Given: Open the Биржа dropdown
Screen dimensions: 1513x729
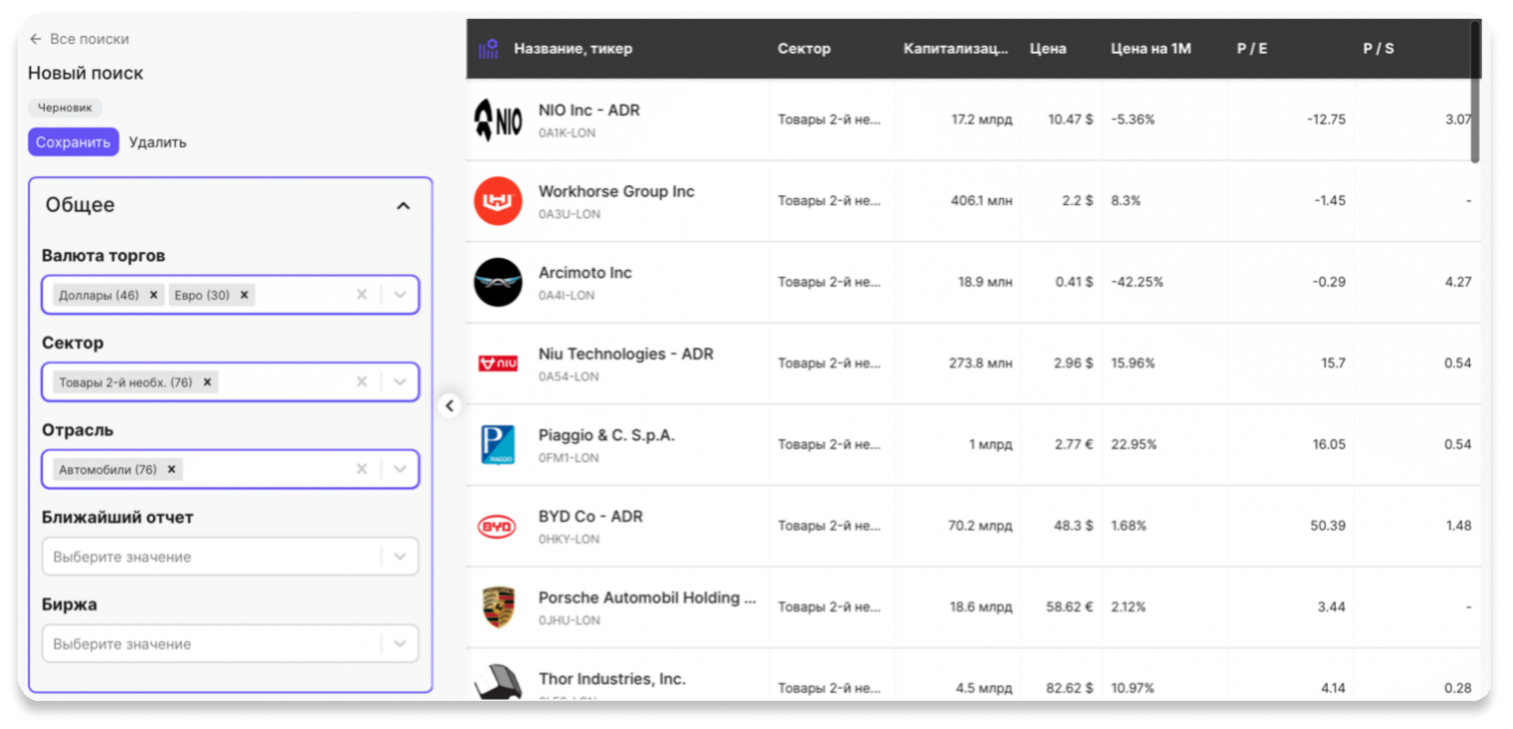Looking at the screenshot, I should [x=230, y=644].
